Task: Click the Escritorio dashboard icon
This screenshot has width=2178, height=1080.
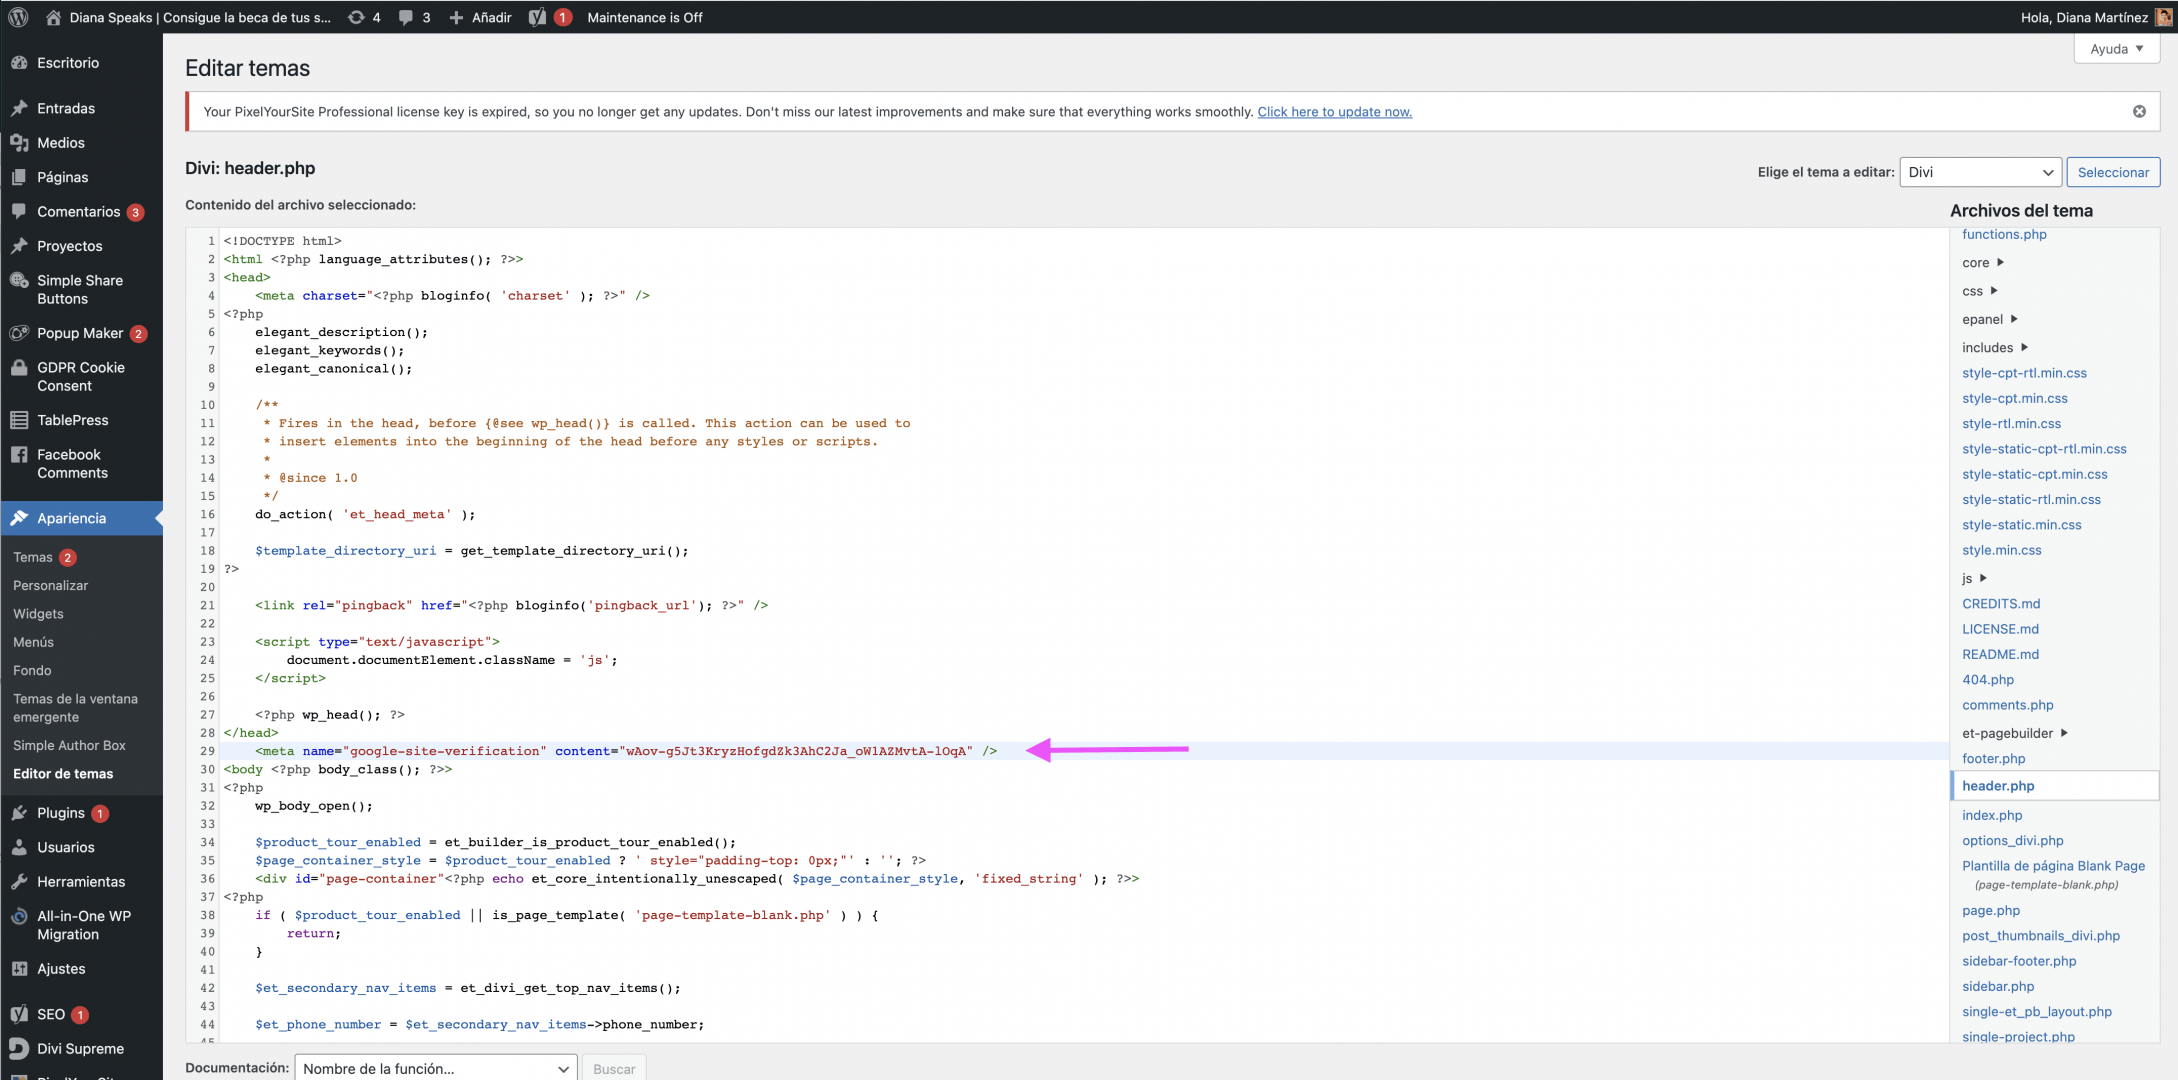Action: [19, 62]
